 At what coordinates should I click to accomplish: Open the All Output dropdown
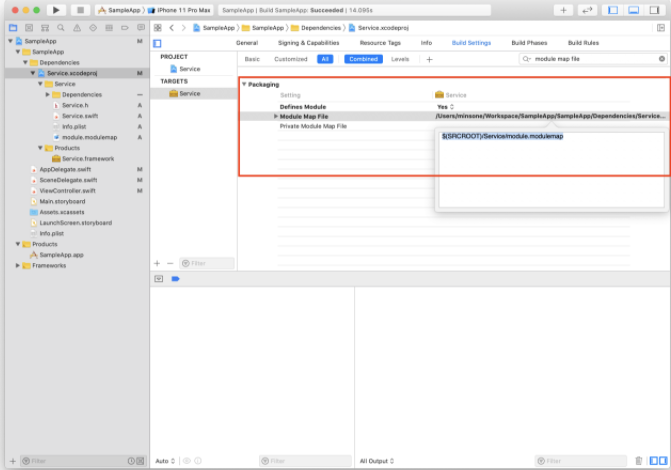(x=377, y=461)
